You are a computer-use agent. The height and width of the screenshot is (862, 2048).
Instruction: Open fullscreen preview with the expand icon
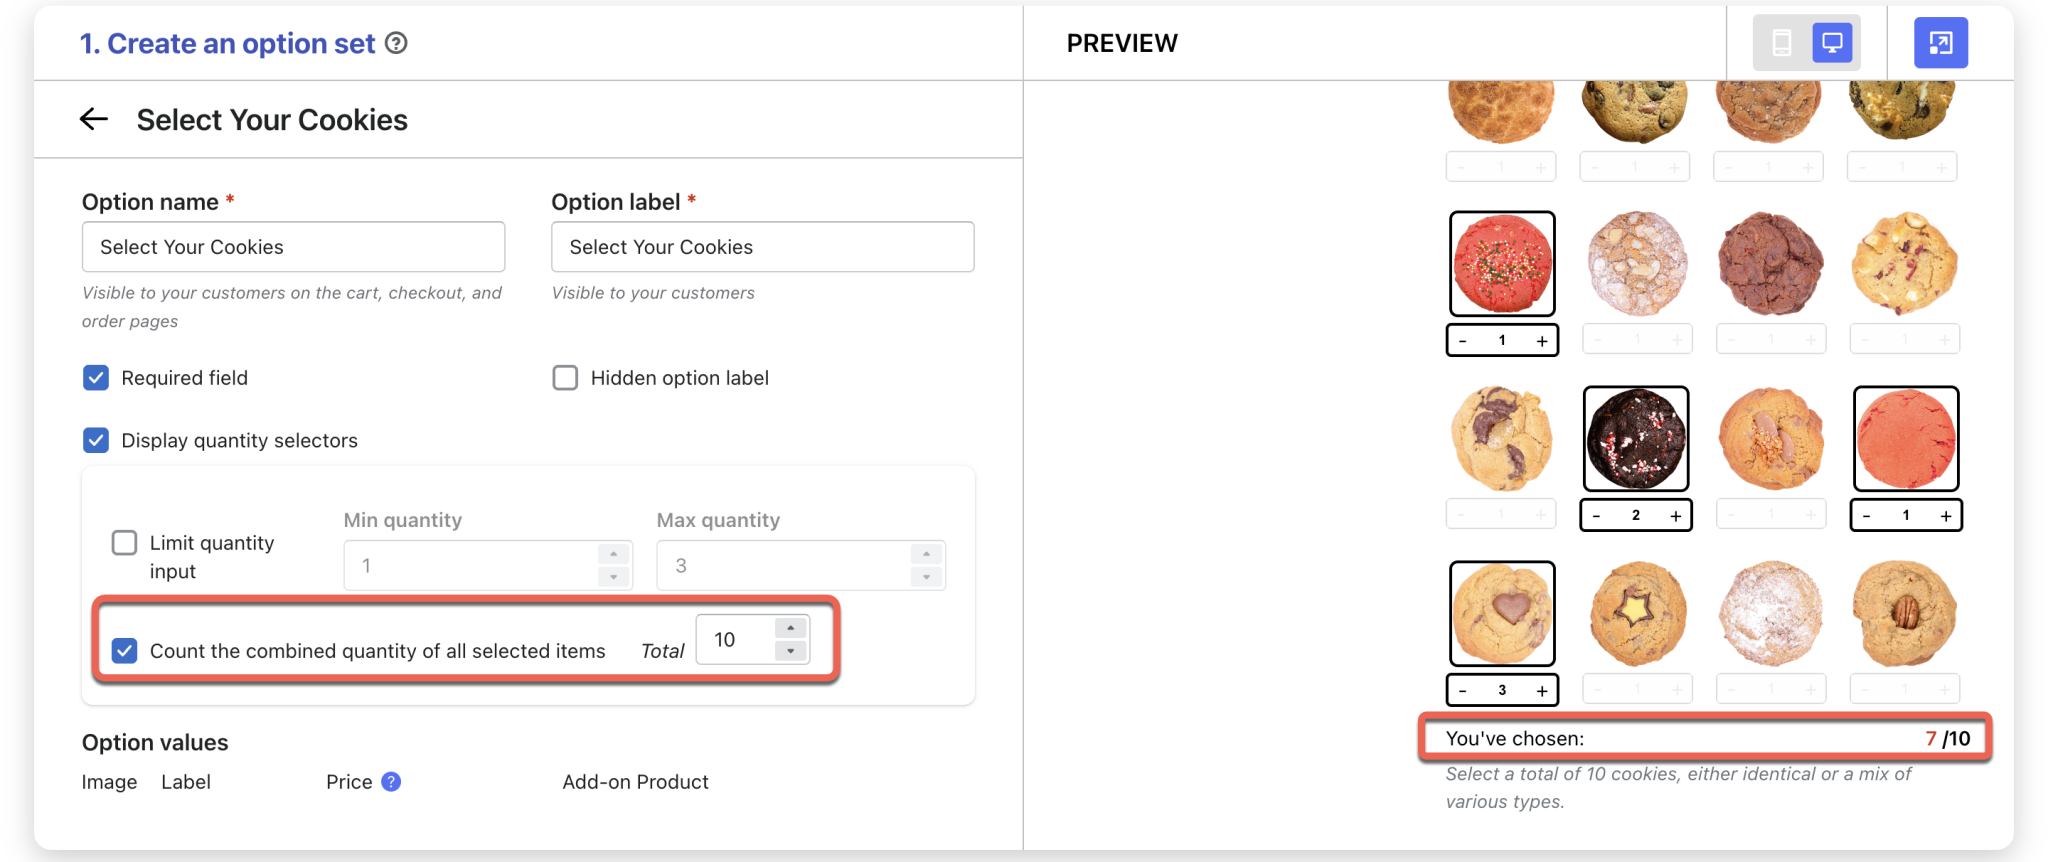point(1940,42)
